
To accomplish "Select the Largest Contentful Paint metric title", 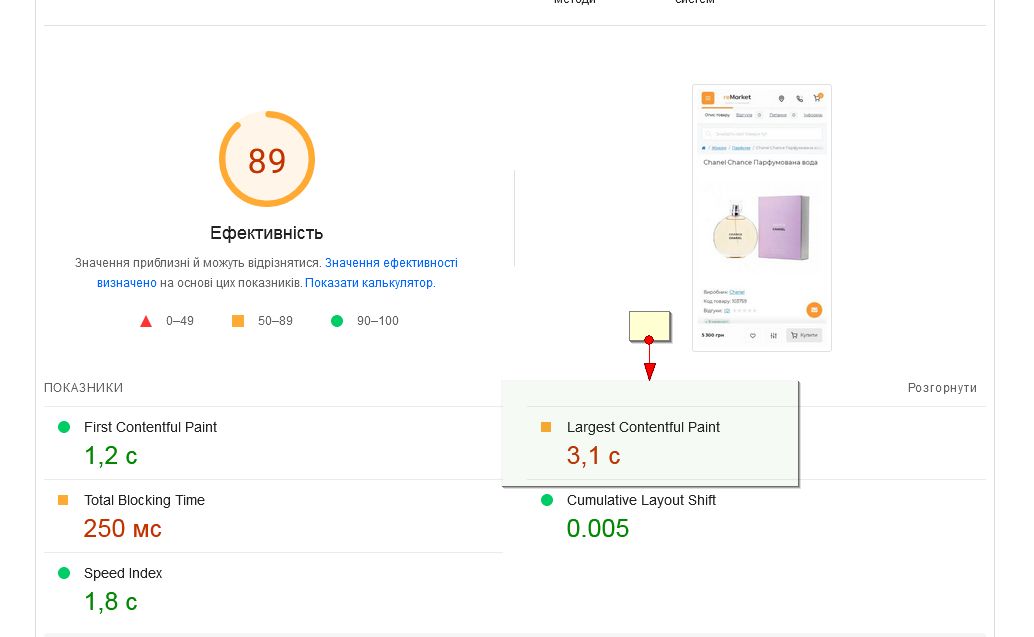I will click(643, 427).
